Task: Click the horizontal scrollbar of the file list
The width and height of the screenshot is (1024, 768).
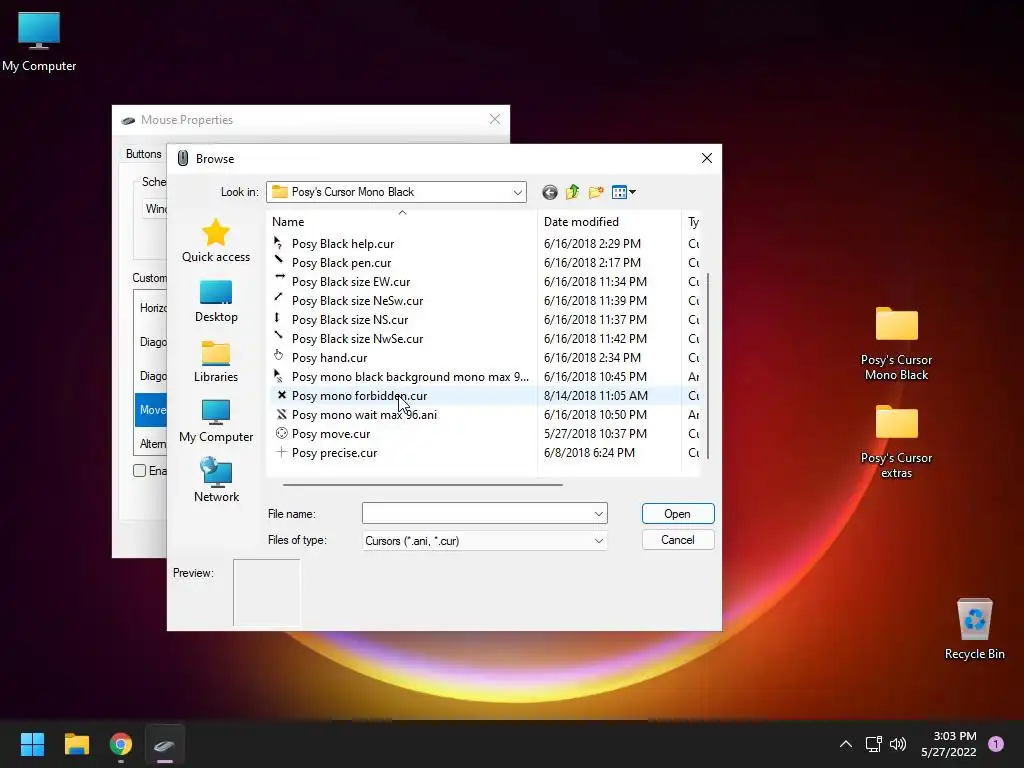Action: coord(423,485)
